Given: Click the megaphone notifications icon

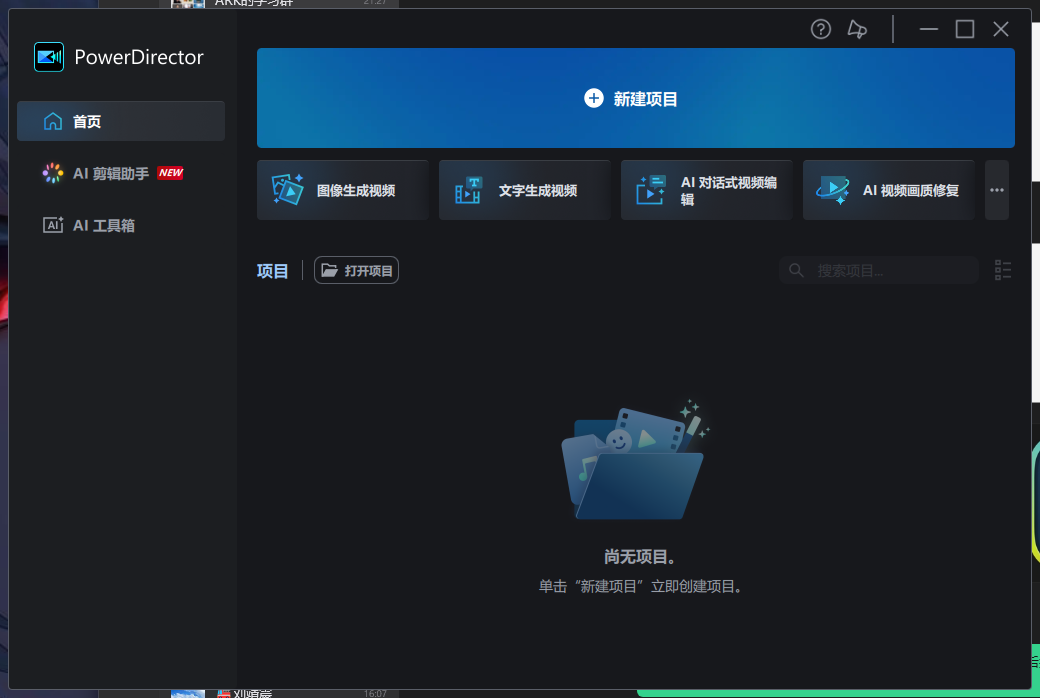Looking at the screenshot, I should click(x=857, y=29).
